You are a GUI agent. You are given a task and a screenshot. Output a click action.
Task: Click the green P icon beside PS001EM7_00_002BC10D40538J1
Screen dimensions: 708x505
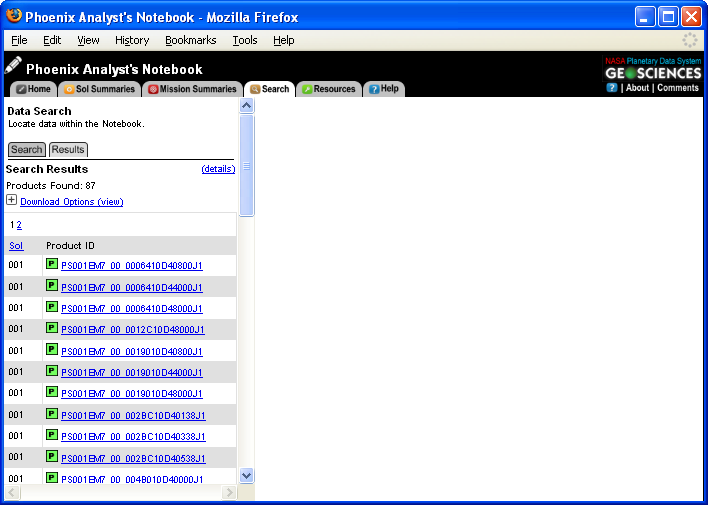[52, 457]
